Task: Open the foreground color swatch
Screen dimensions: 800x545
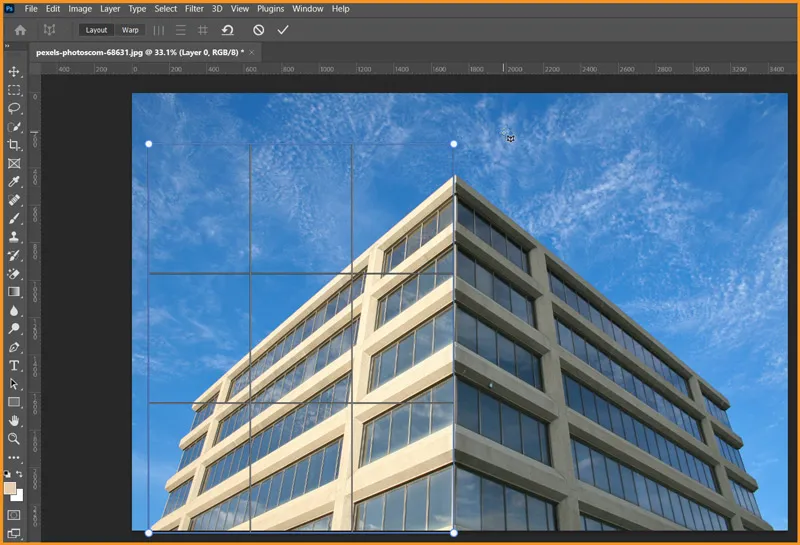Action: [10, 488]
